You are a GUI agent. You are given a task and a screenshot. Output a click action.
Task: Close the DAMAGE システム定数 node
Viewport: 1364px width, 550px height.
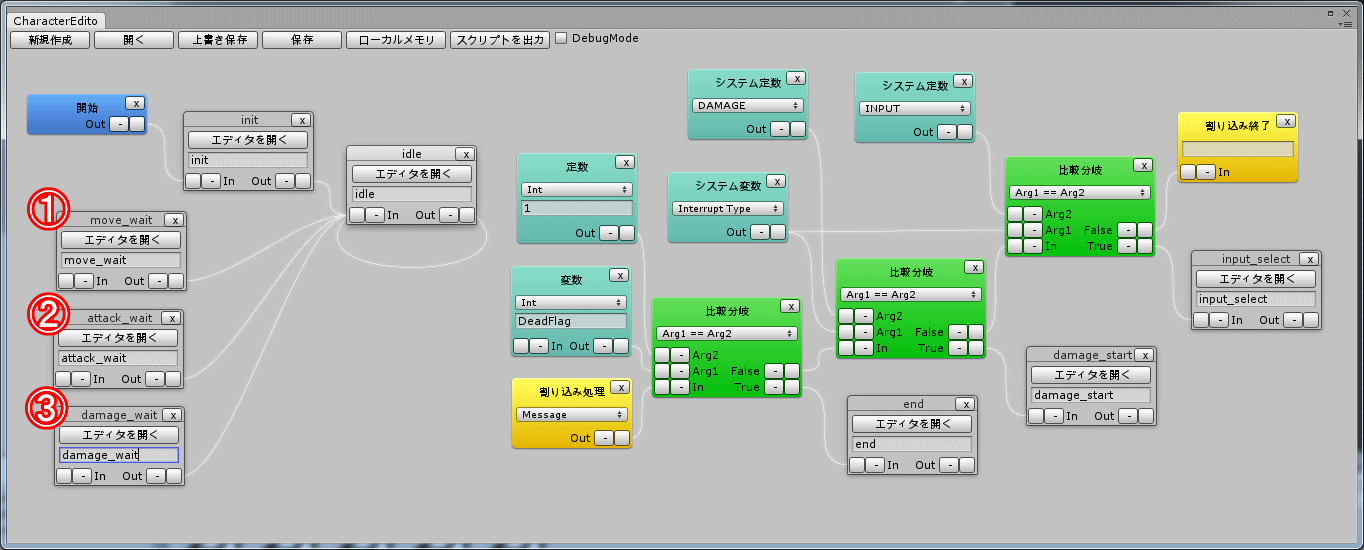click(796, 78)
